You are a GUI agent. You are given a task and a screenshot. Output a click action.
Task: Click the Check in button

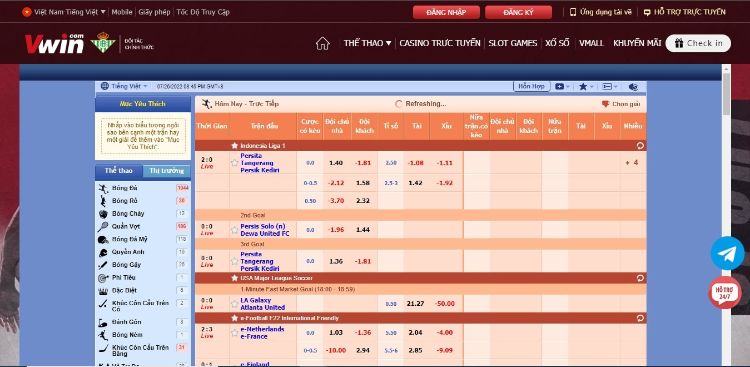pos(698,43)
